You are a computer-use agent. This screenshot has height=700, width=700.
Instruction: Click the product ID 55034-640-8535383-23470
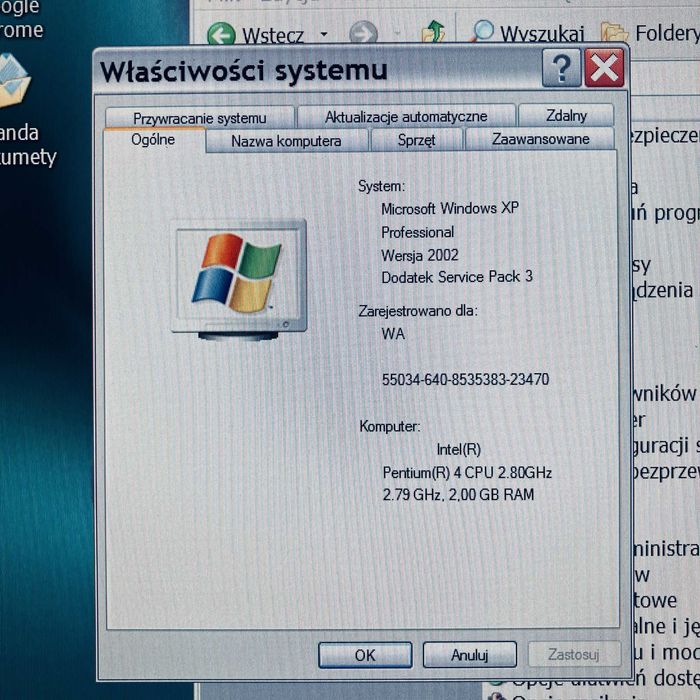(465, 379)
